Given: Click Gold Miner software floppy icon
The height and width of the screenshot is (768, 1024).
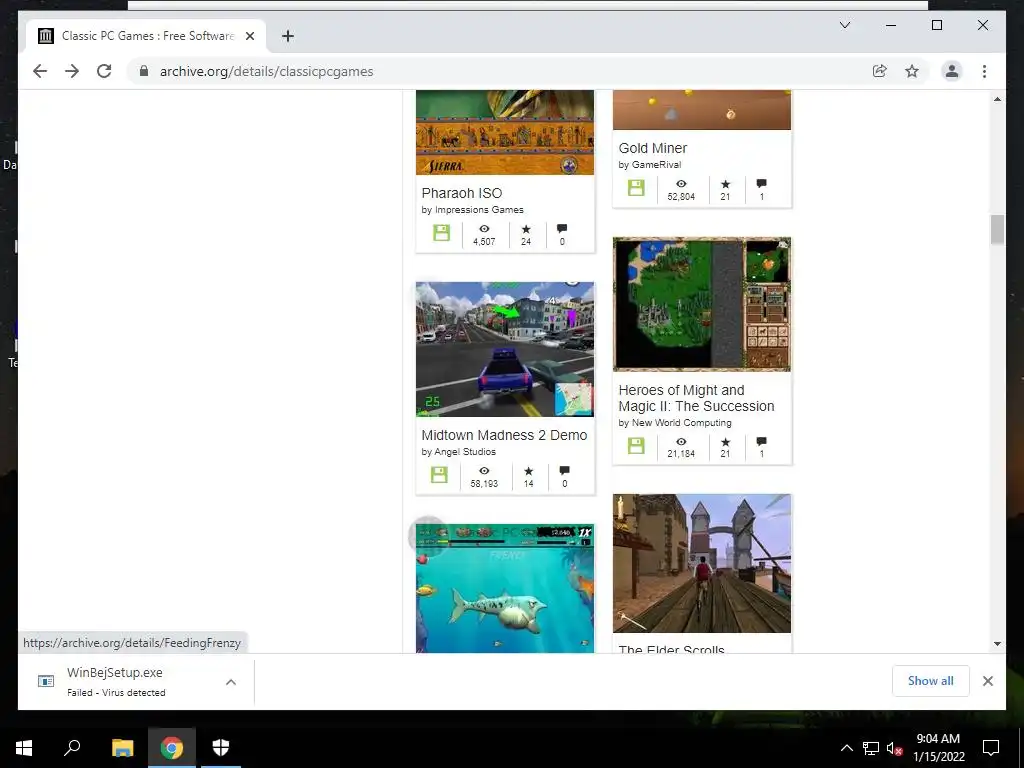Looking at the screenshot, I should [636, 188].
